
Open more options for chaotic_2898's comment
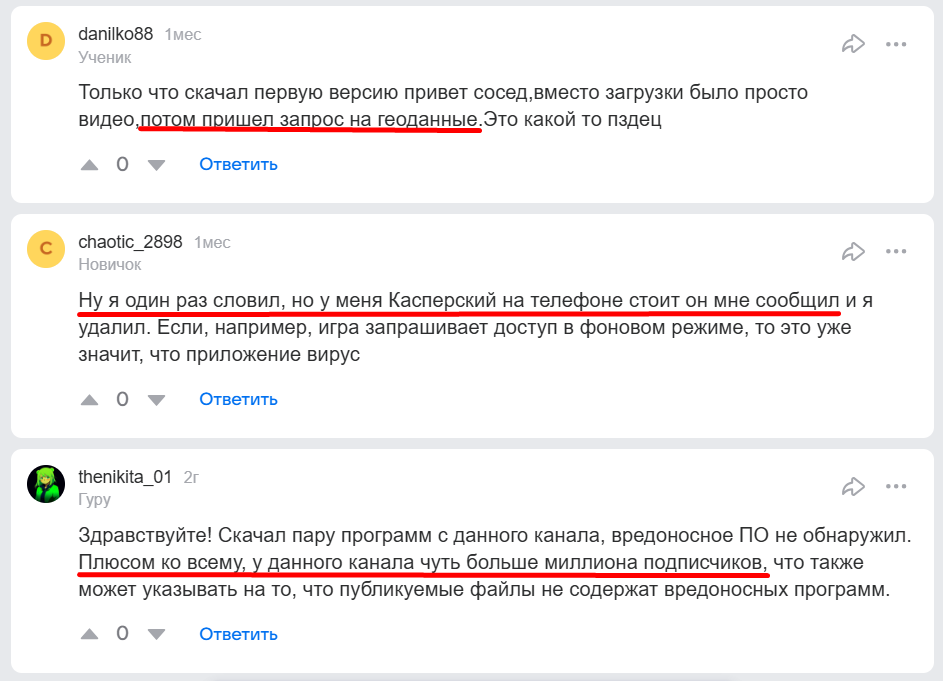[x=896, y=251]
